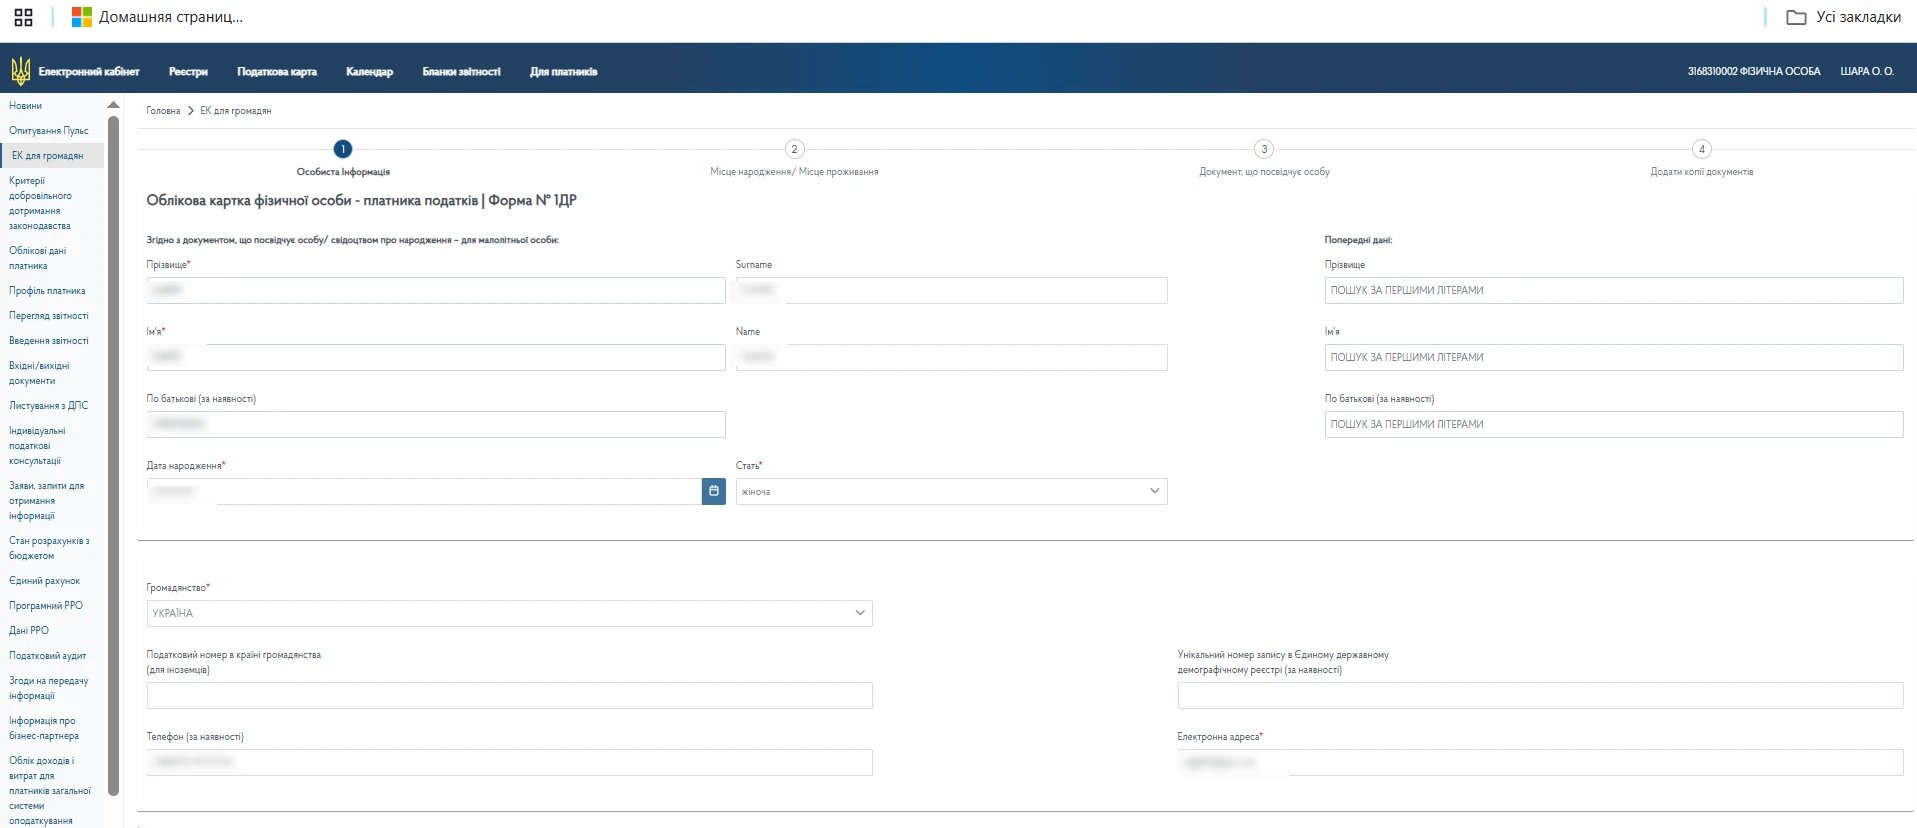
Task: Open Податковий аудит in the sidebar
Action: (48, 656)
